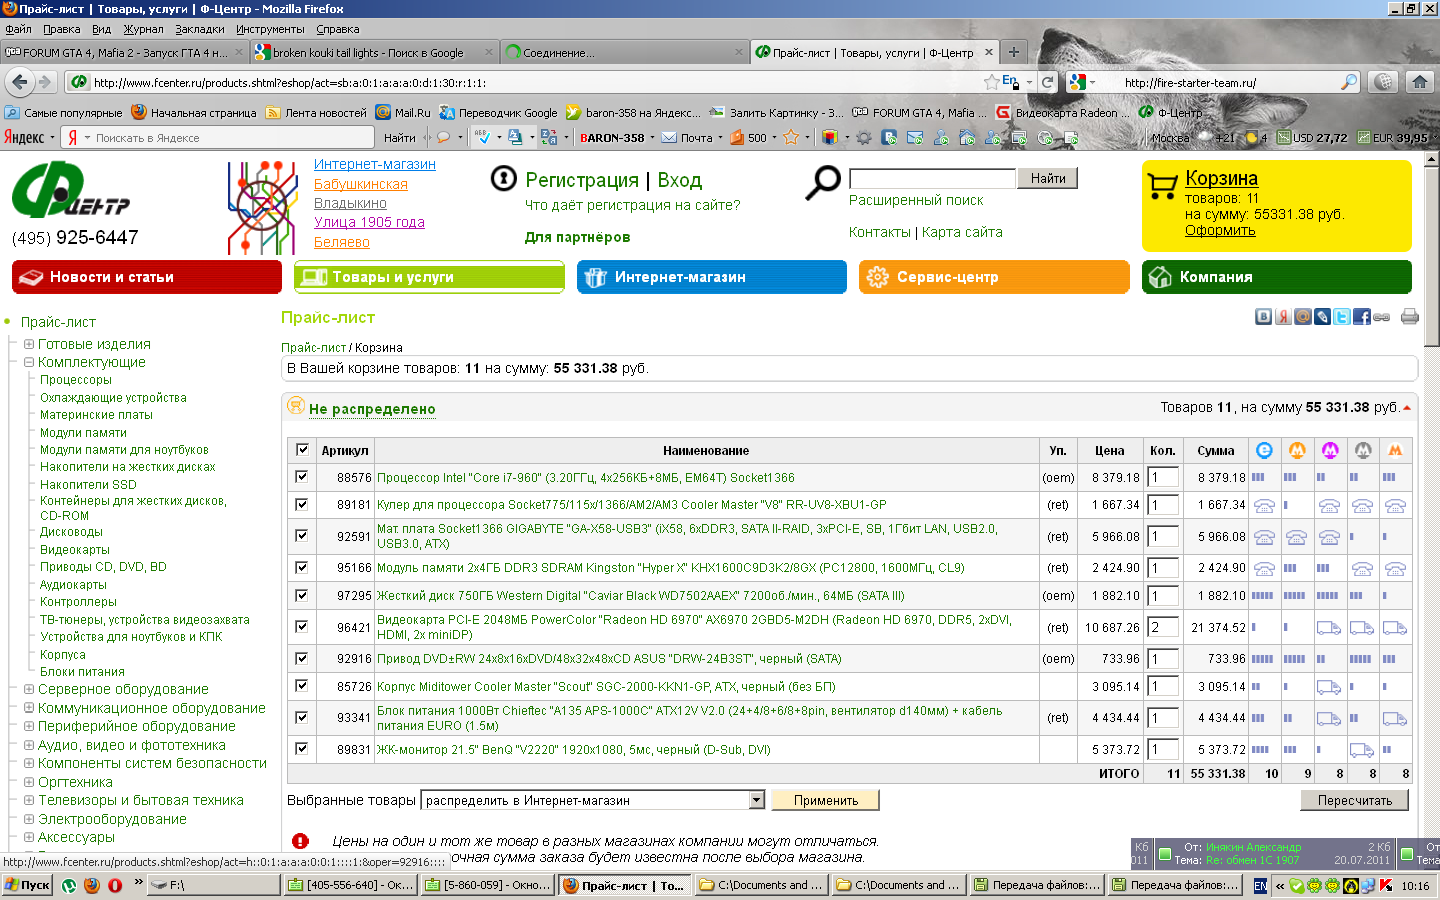Switch to the FORUM GTA 4 tab

(125, 52)
